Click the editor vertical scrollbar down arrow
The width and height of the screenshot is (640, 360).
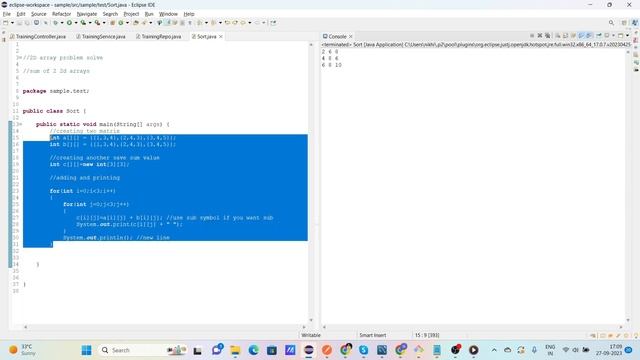coord(311,320)
